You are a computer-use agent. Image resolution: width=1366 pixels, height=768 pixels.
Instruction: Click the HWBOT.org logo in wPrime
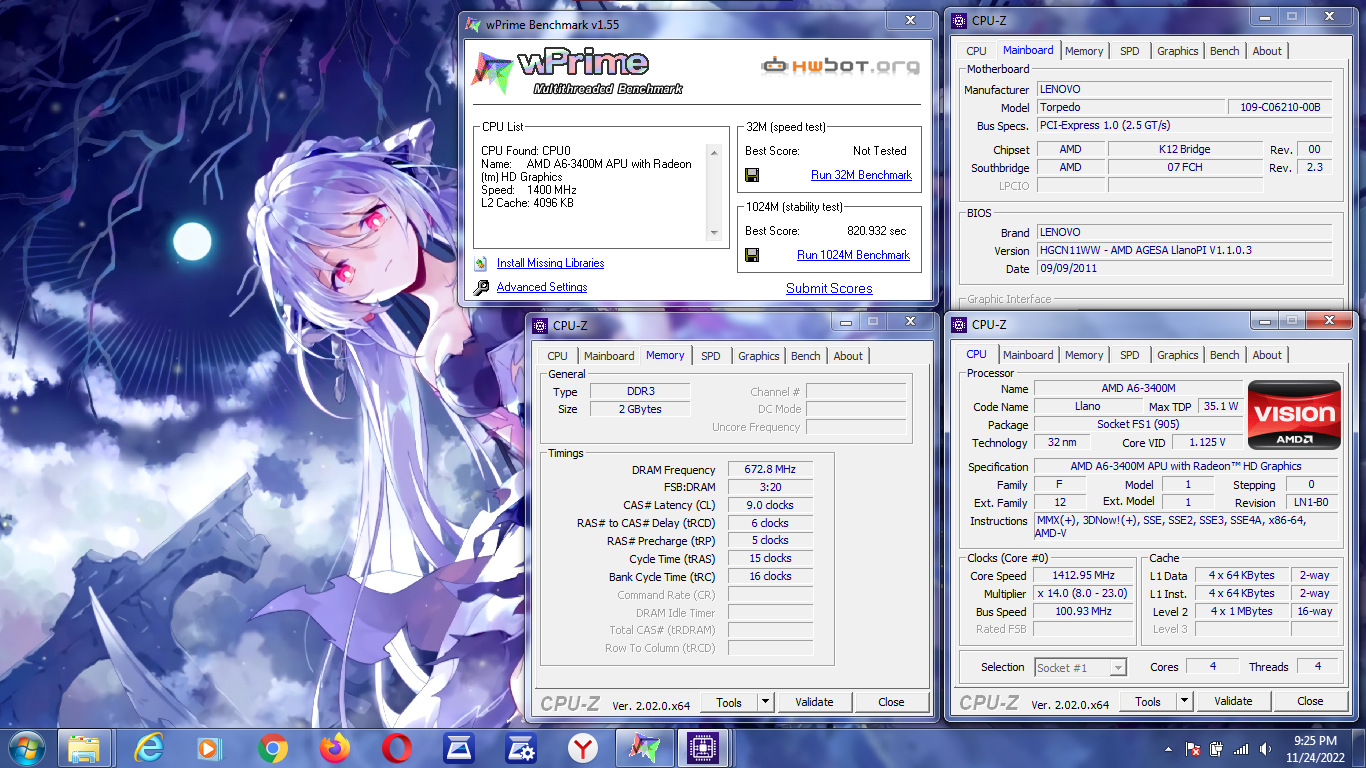click(841, 66)
